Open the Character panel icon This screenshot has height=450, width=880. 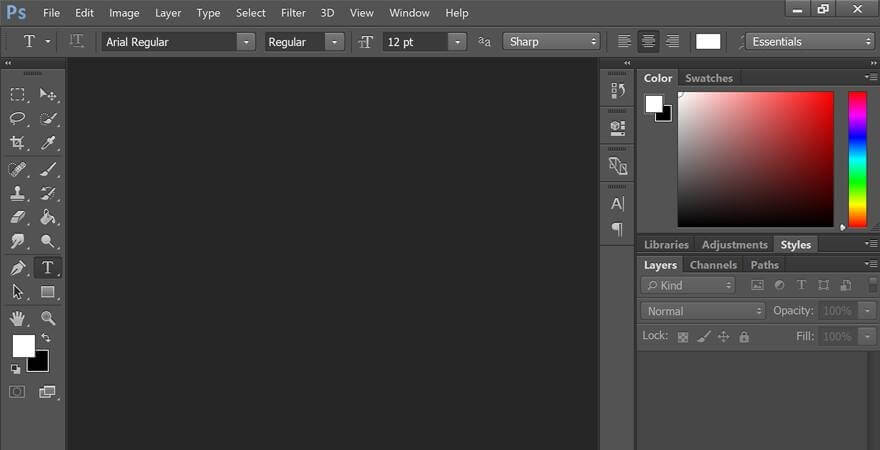coord(617,204)
